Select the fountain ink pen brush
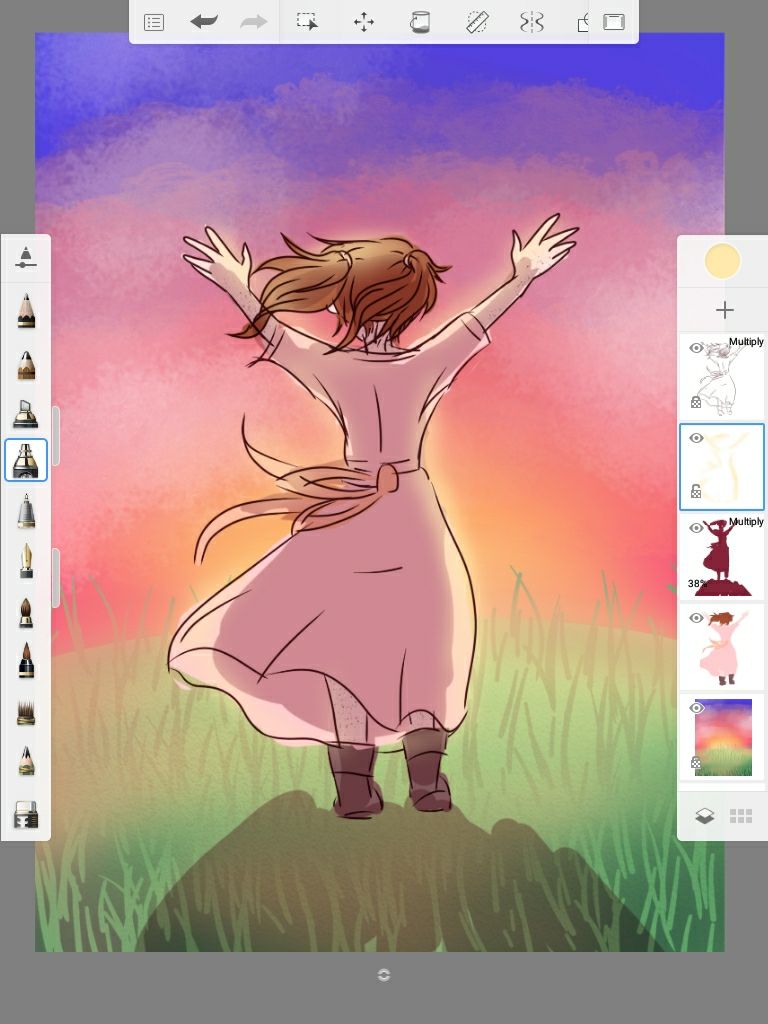 click(26, 560)
